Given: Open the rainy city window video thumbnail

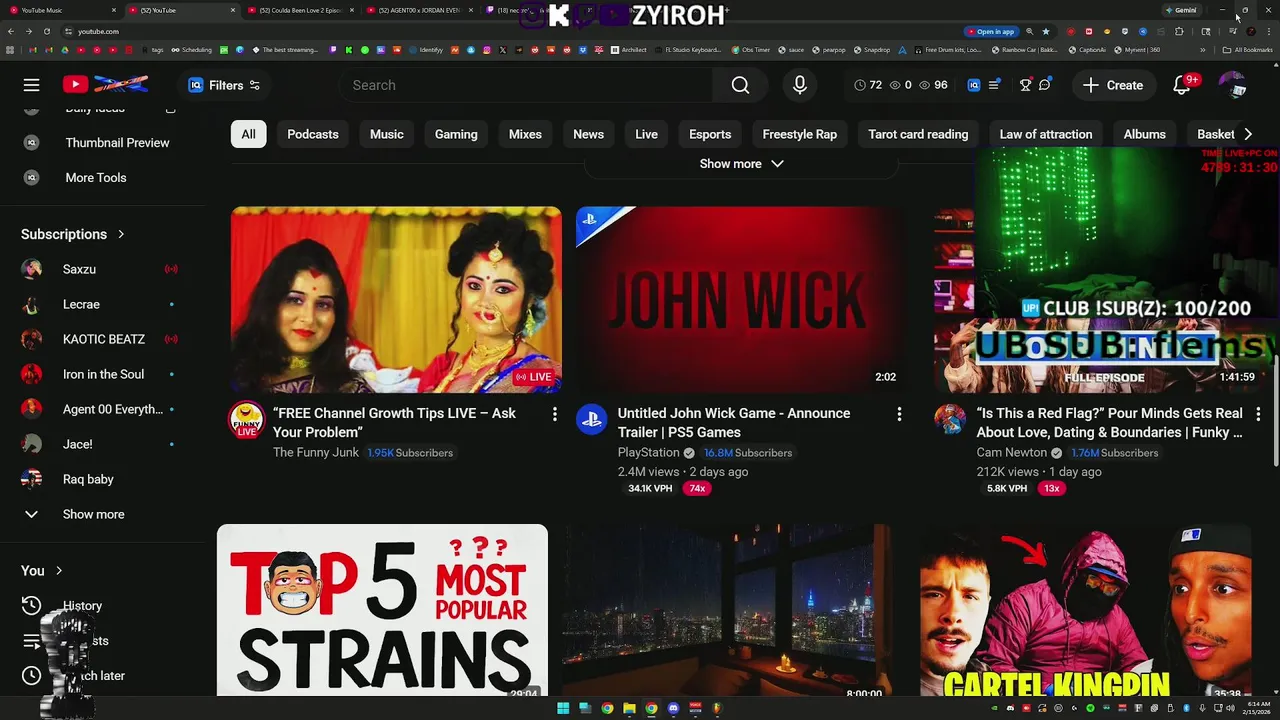Looking at the screenshot, I should pyautogui.click(x=727, y=610).
